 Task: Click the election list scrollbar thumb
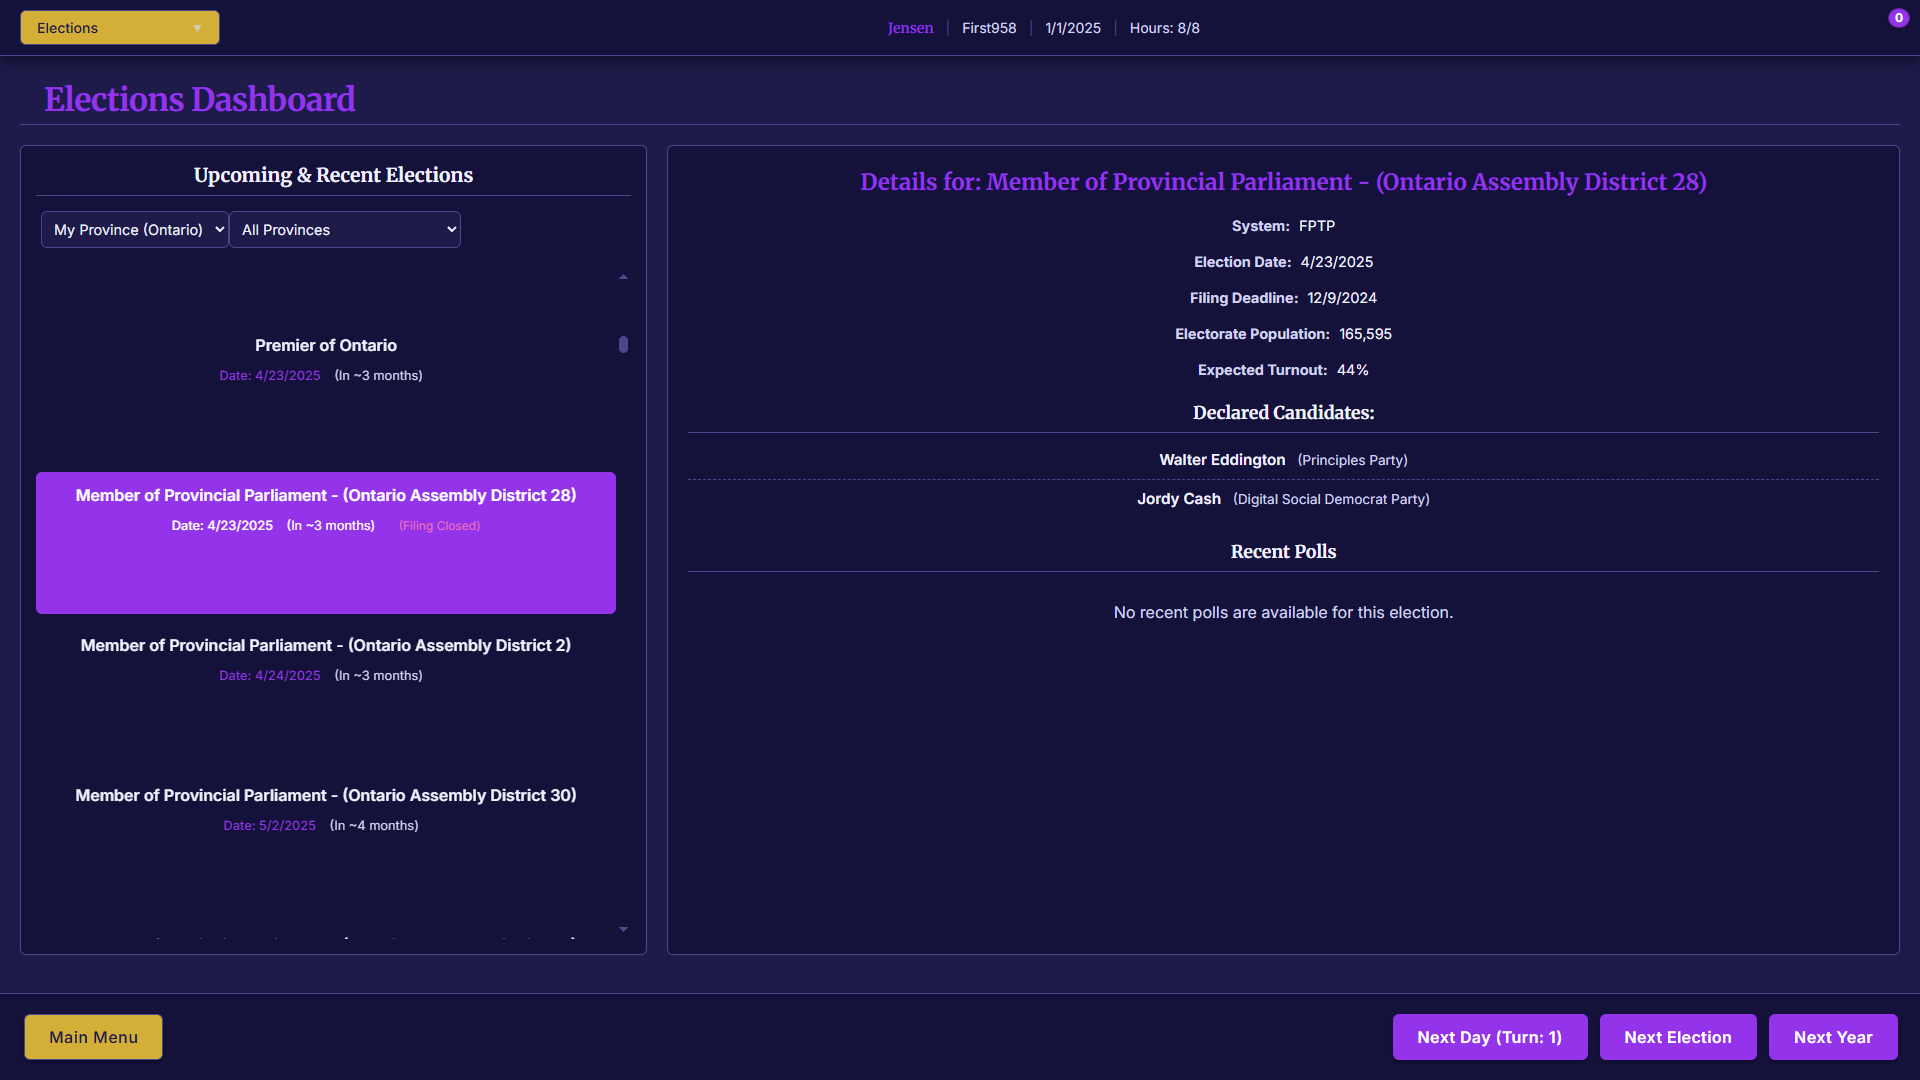[623, 344]
